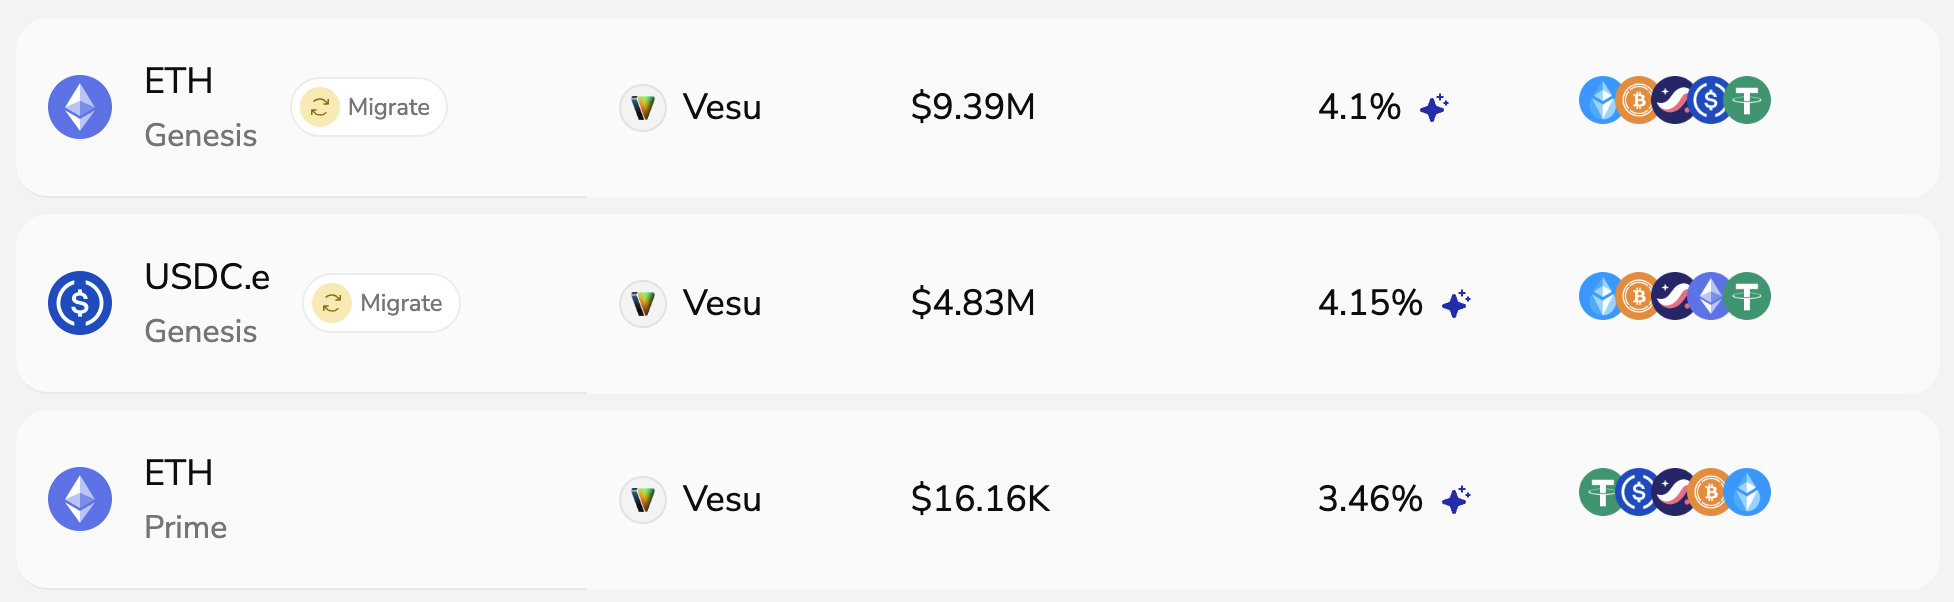
Task: Click the Vesu logo in ETH Genesis row
Action: pos(643,107)
